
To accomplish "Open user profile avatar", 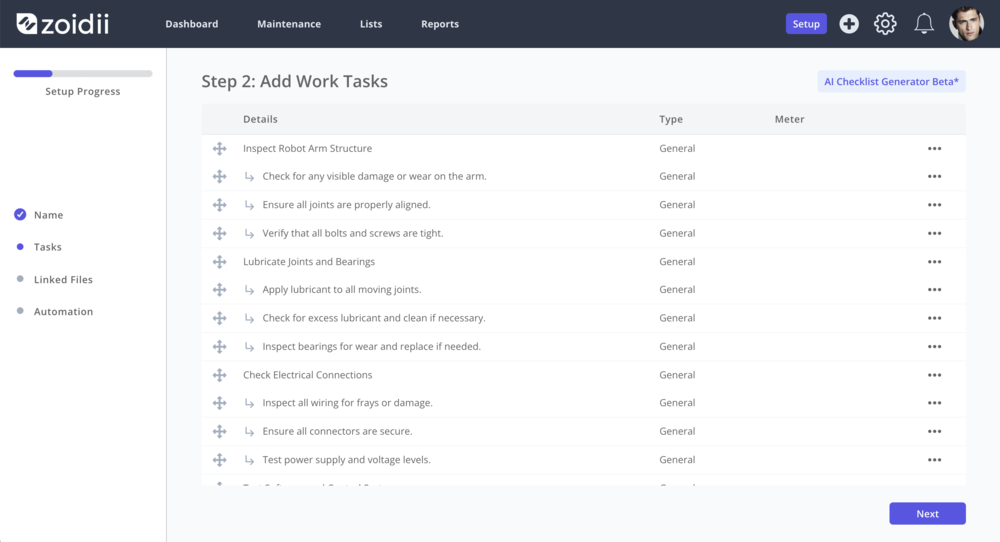I will pyautogui.click(x=966, y=24).
